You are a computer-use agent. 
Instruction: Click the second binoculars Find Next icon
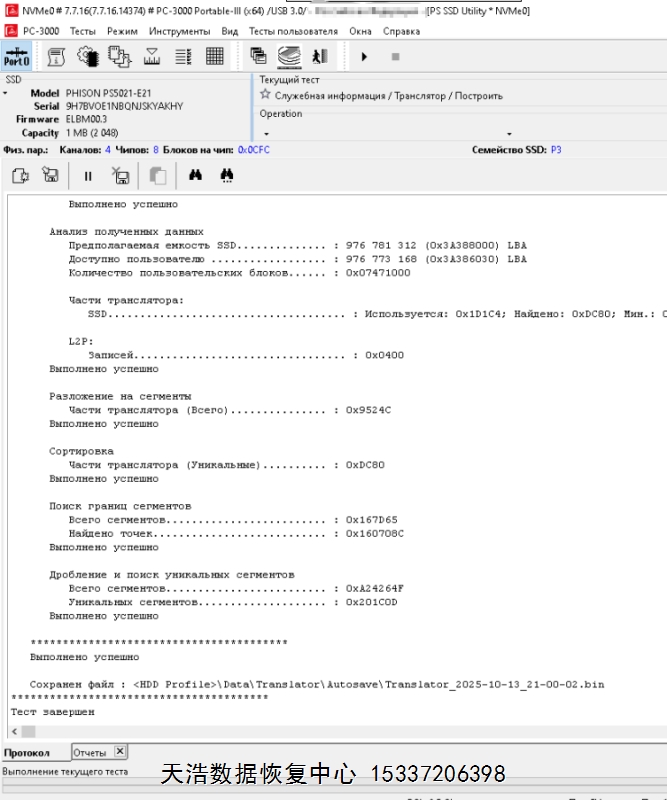227,176
